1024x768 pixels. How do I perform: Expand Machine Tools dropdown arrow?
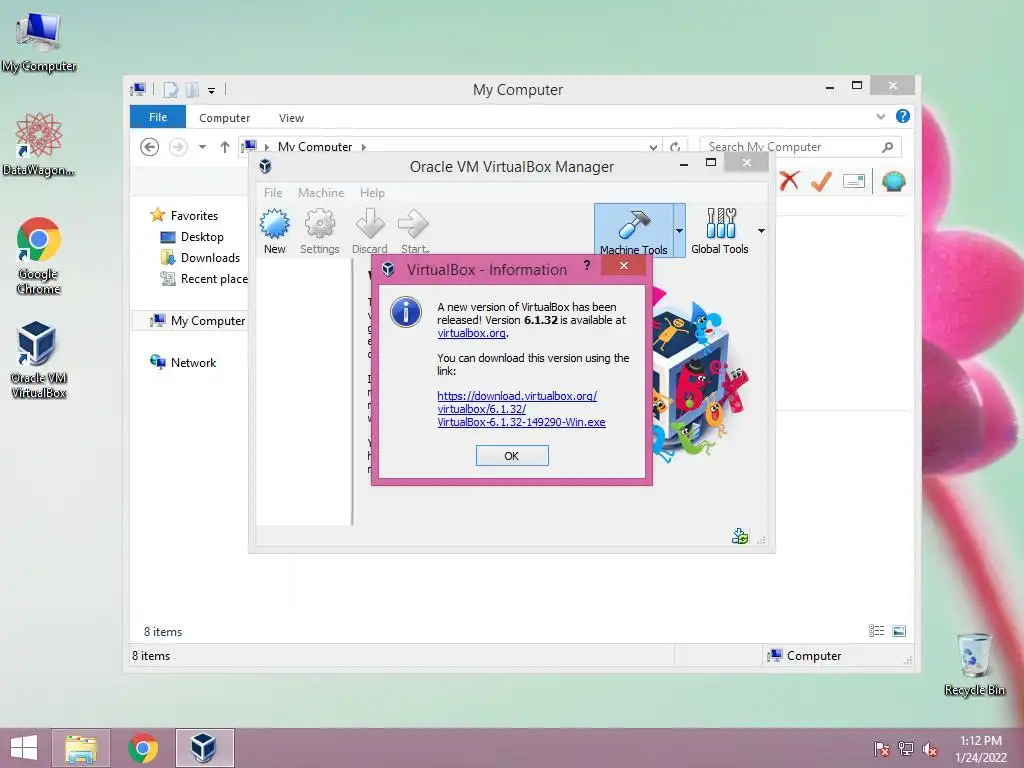[679, 231]
